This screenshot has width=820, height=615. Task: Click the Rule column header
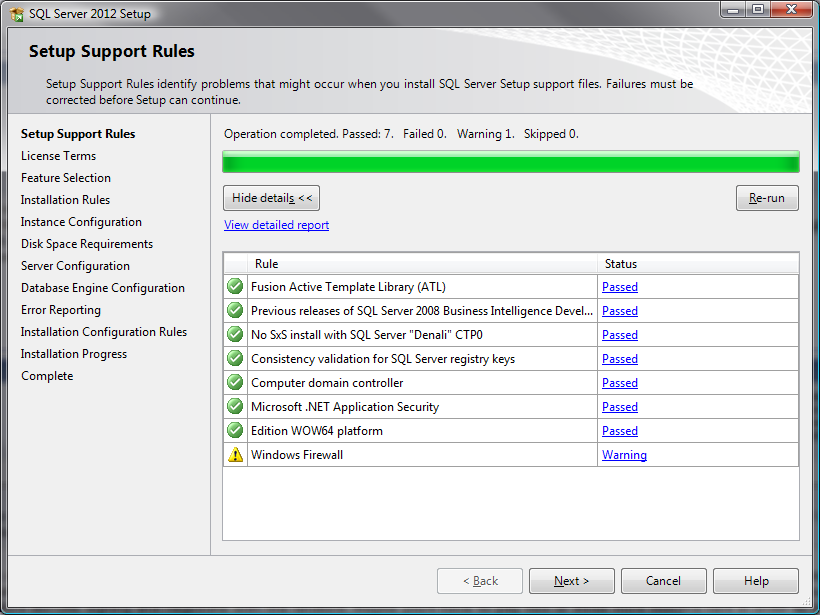[423, 264]
